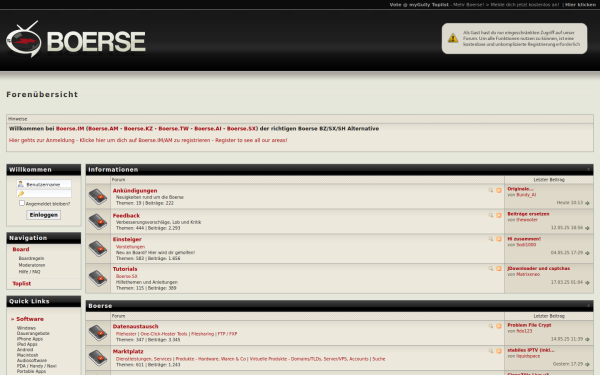The width and height of the screenshot is (600, 375).
Task: Open the RSS feed icon in the Marktplatz row
Action: tap(499, 351)
